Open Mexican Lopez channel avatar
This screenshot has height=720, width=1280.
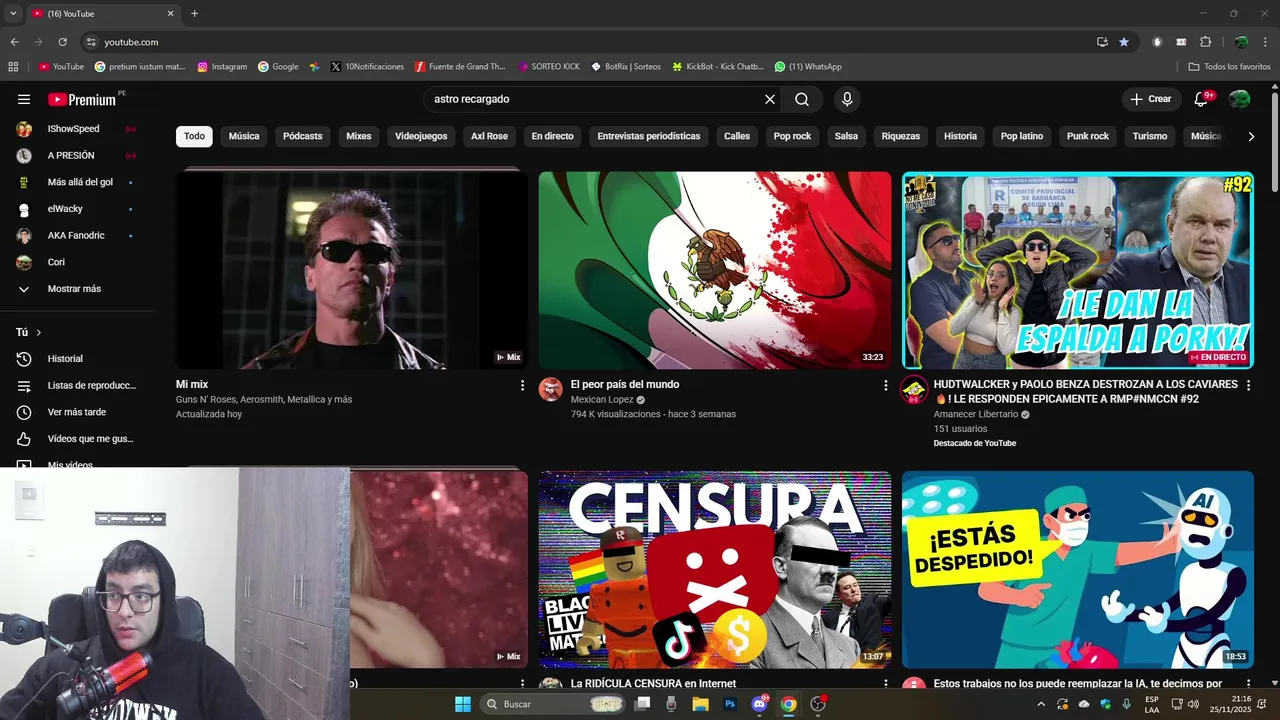(551, 389)
